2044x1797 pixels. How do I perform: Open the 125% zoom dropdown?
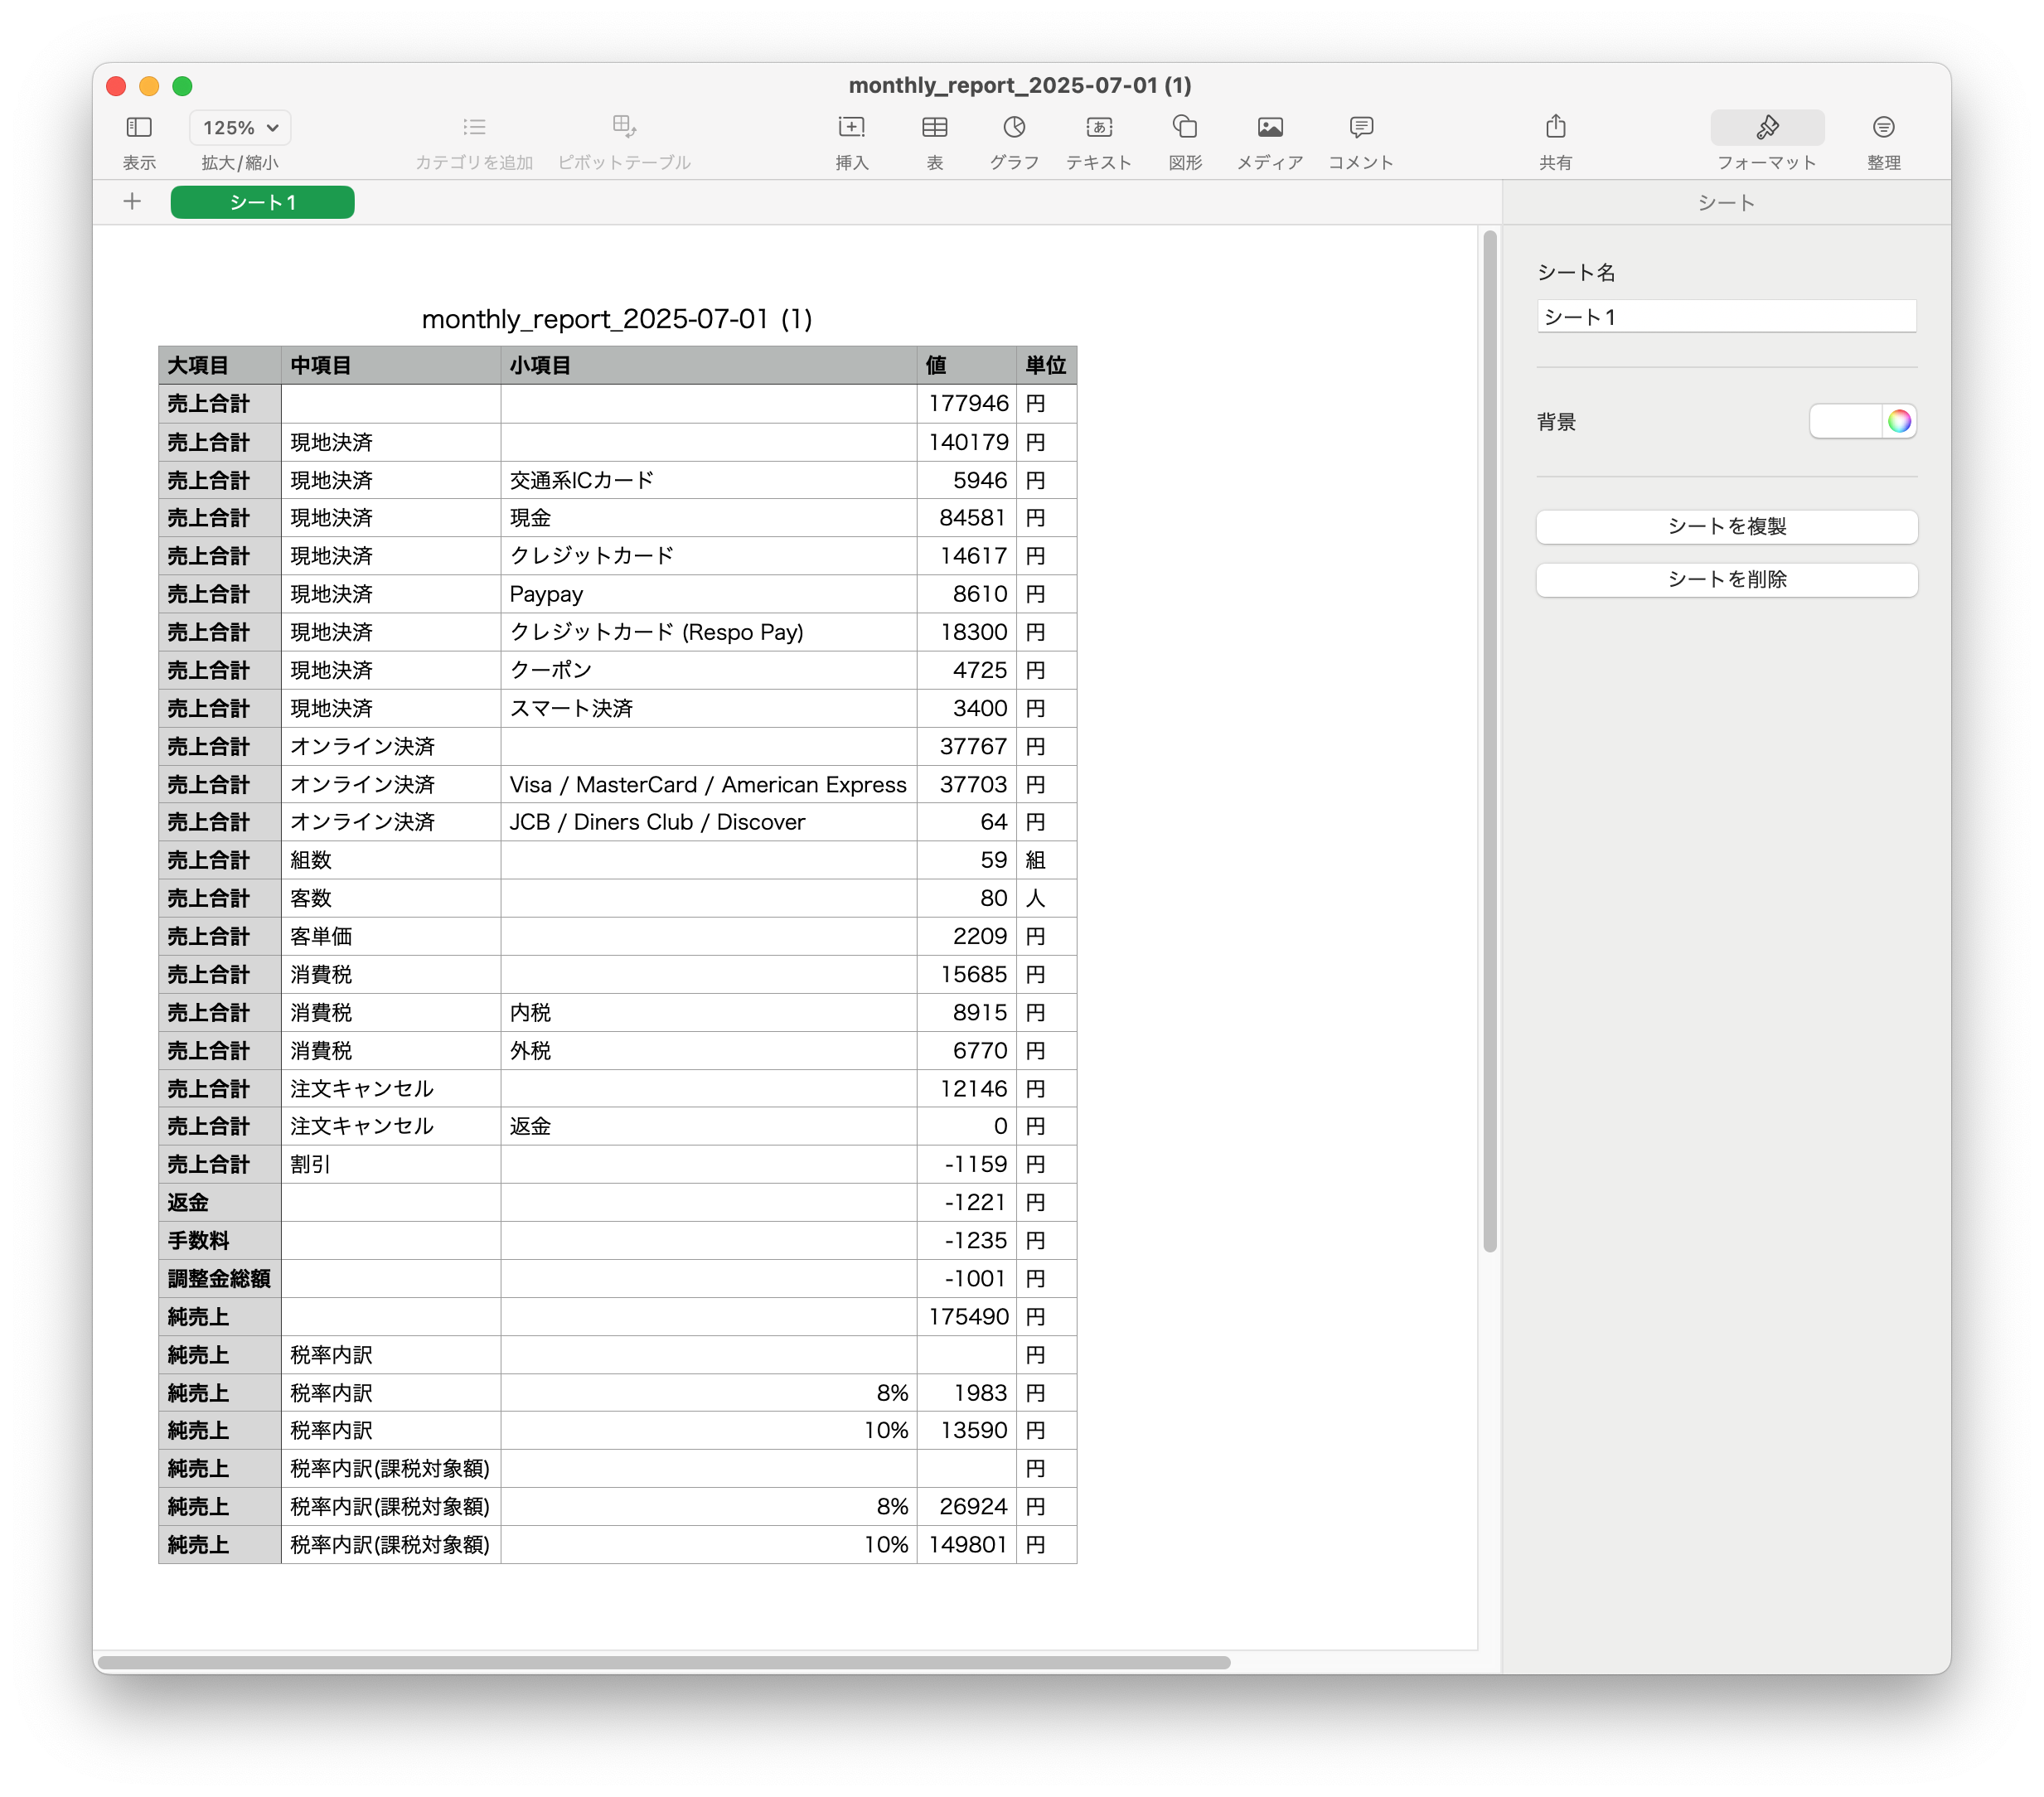coord(240,127)
